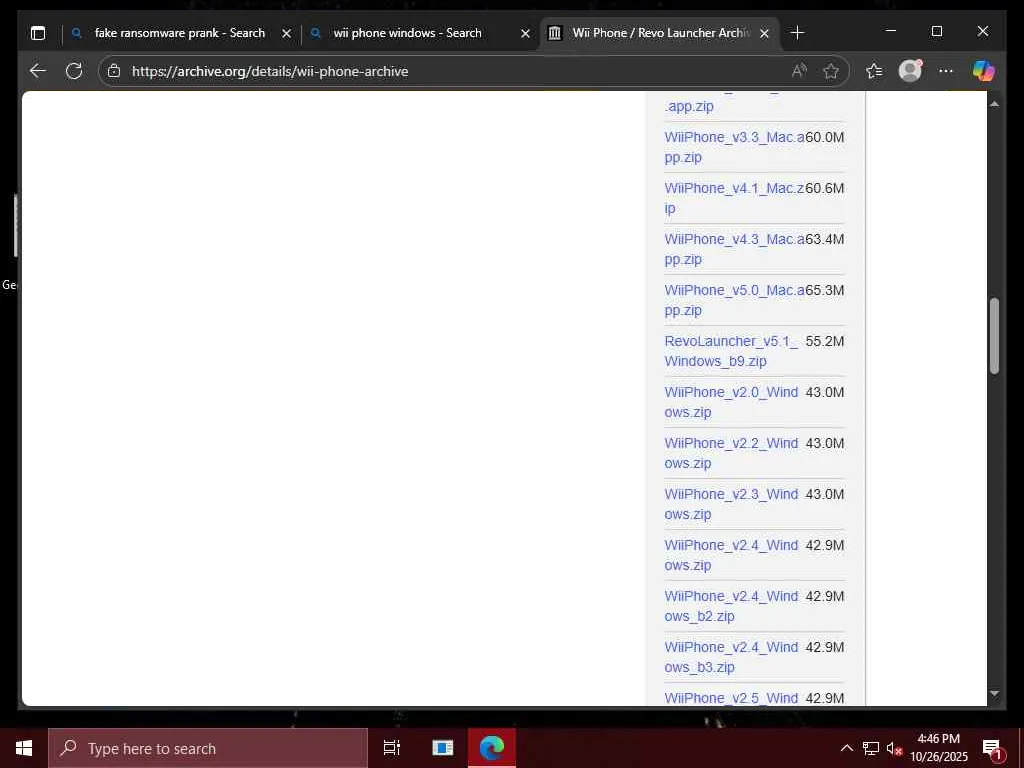Launch Copilot from the toolbar
The height and width of the screenshot is (768, 1024).
984,71
